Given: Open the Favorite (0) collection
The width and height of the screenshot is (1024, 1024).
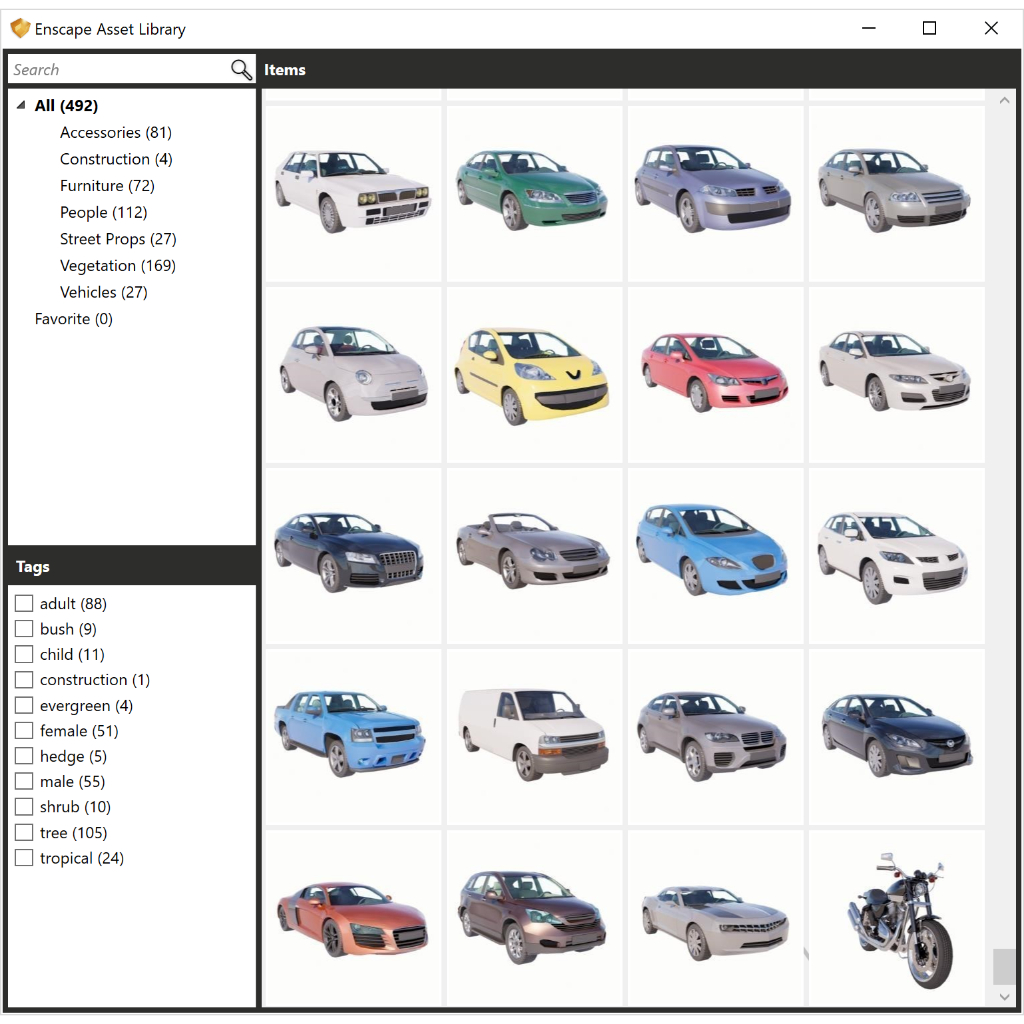Looking at the screenshot, I should click(73, 318).
